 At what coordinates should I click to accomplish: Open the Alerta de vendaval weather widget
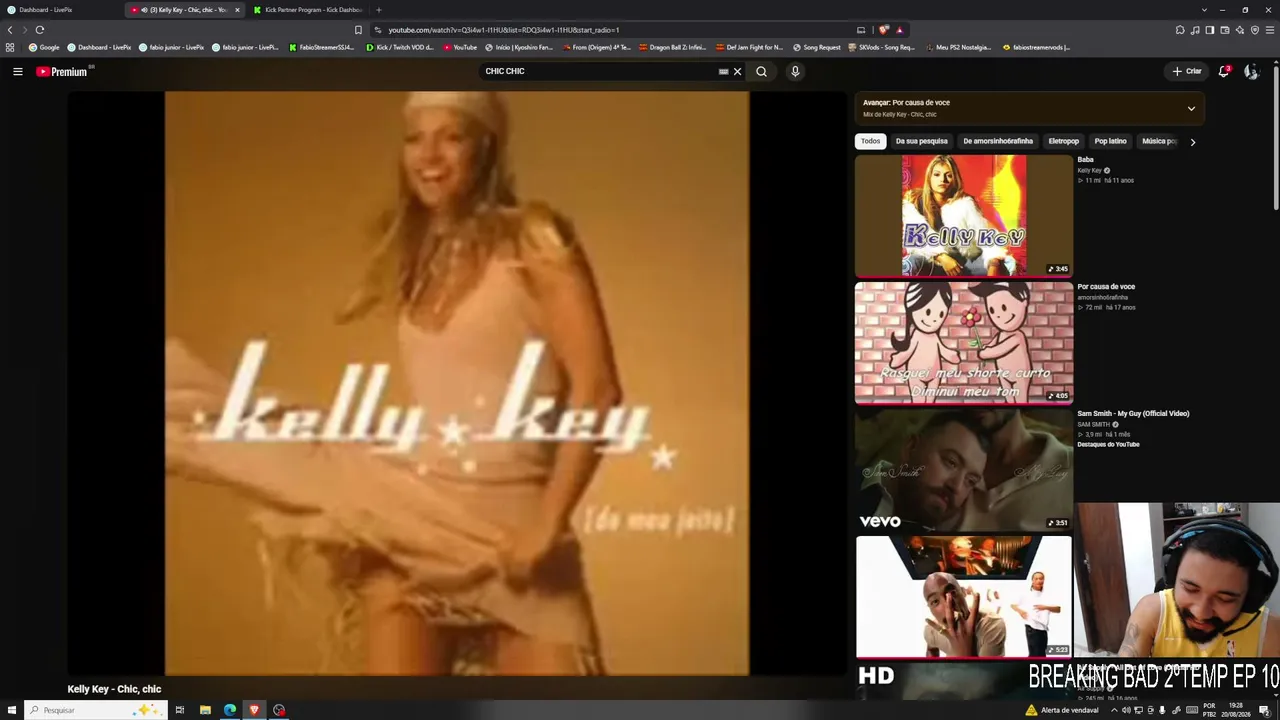point(1062,710)
